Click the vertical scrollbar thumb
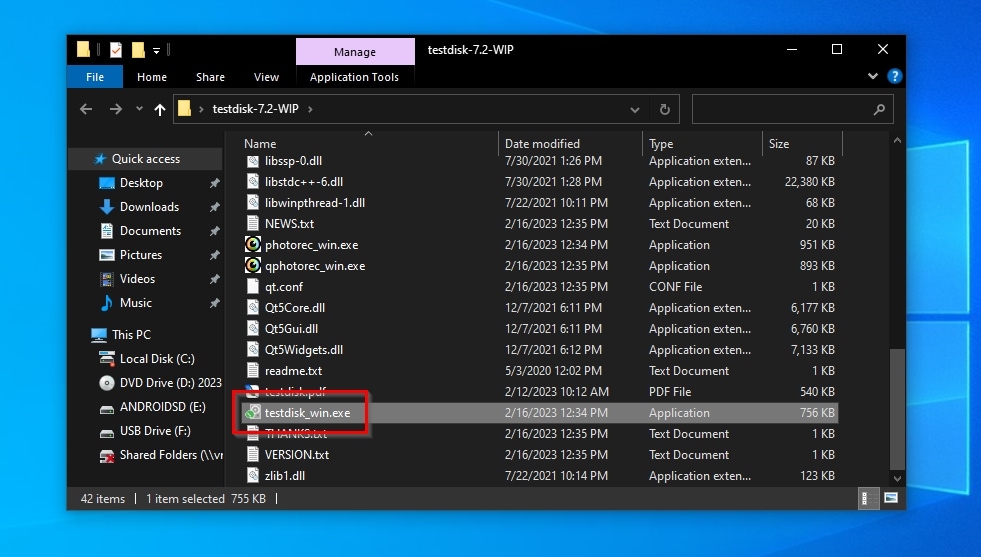 tap(897, 408)
